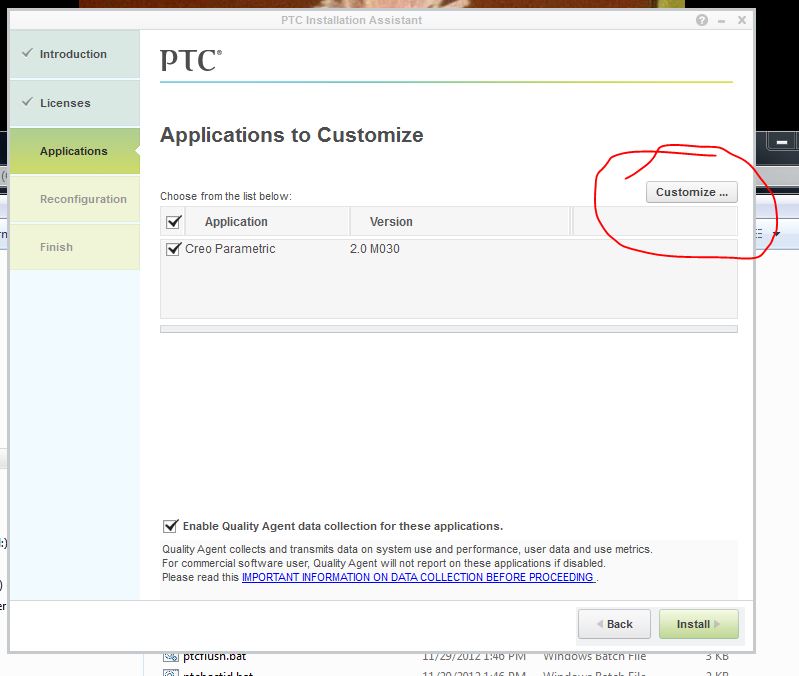The height and width of the screenshot is (676, 799).
Task: Open the Customize... dialog
Action: [691, 192]
